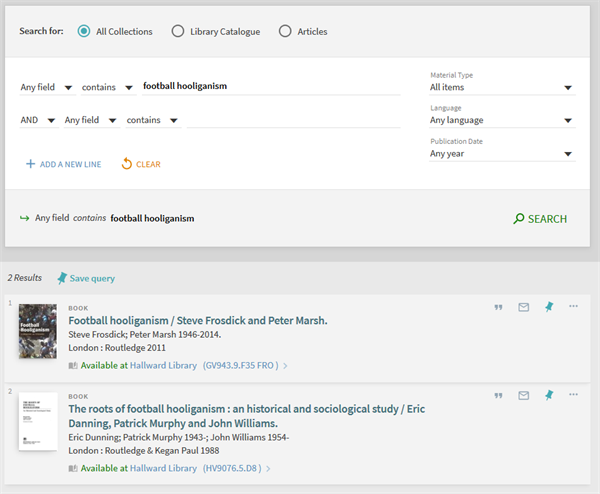
Task: Pin the Football hooliganism book result
Action: pos(548,307)
